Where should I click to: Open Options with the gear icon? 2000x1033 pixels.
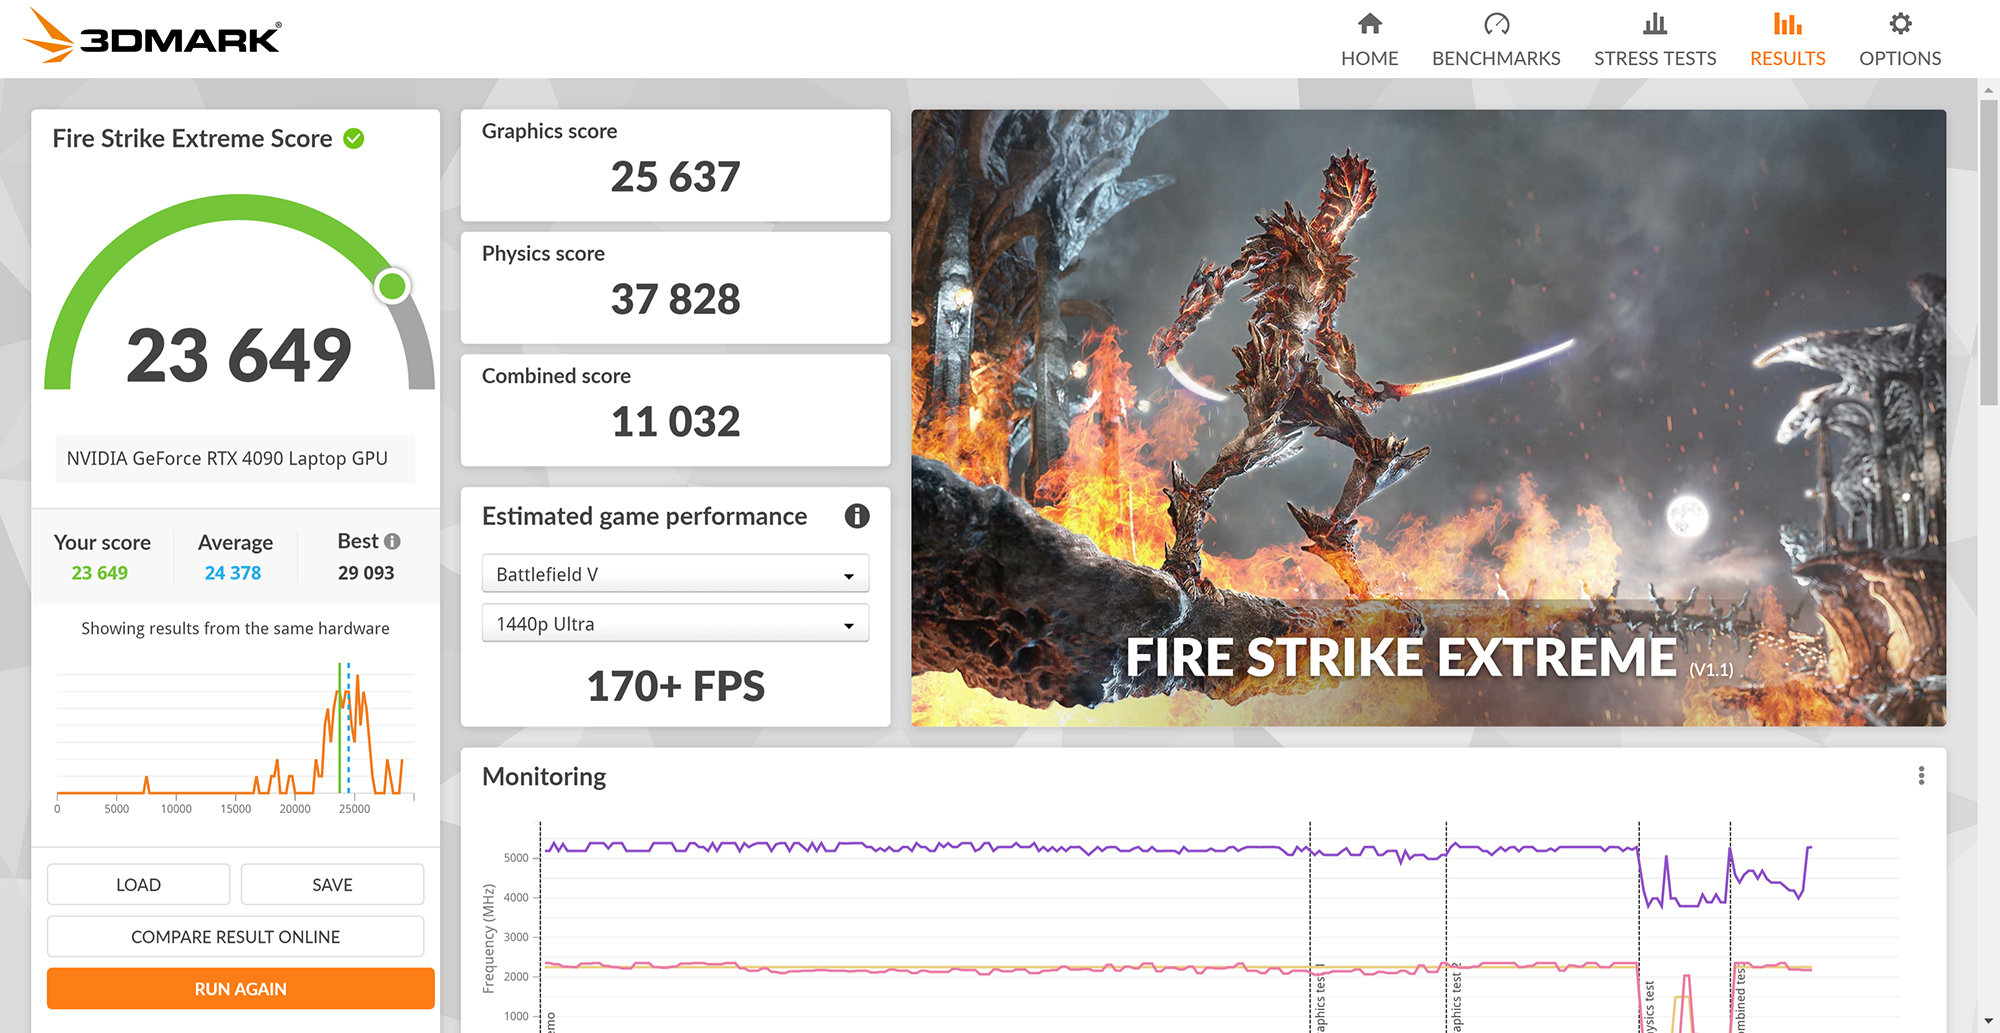(x=1900, y=24)
